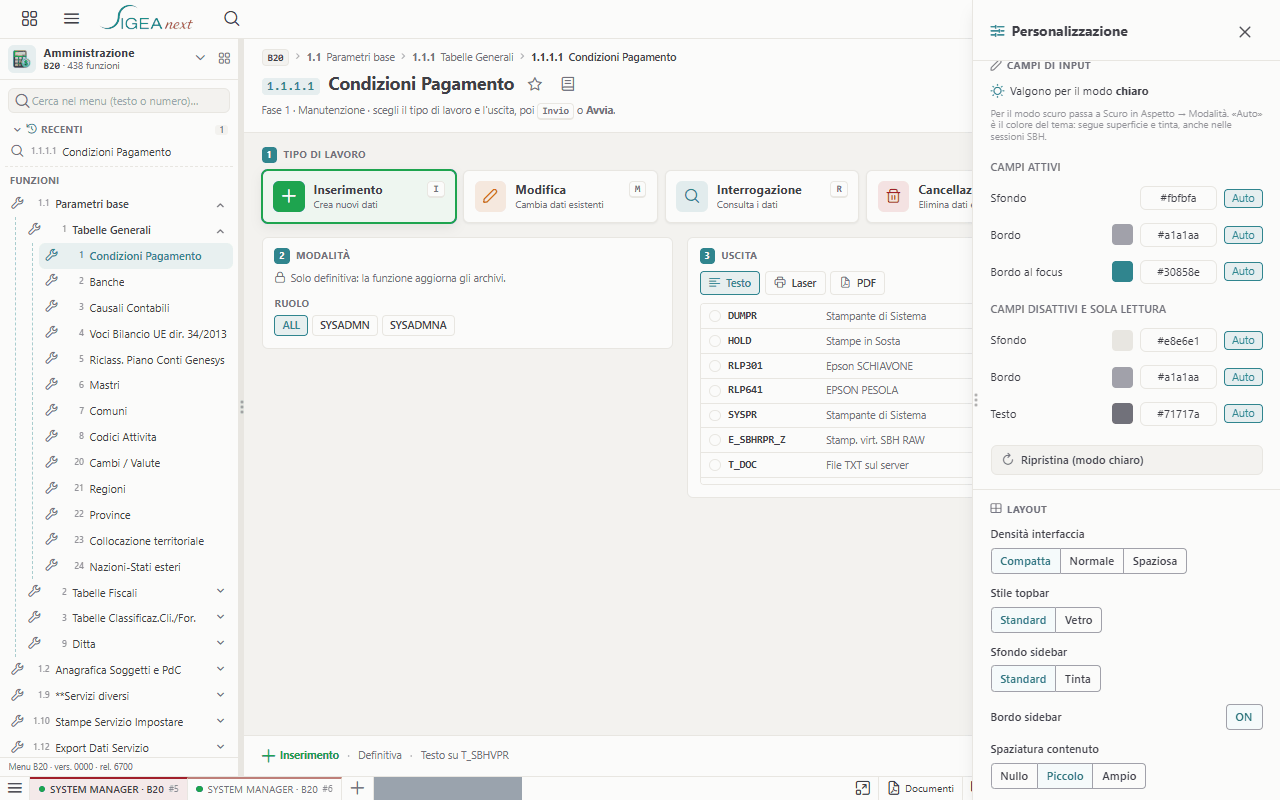
Task: Switch output to the PDF tab
Action: (x=857, y=283)
